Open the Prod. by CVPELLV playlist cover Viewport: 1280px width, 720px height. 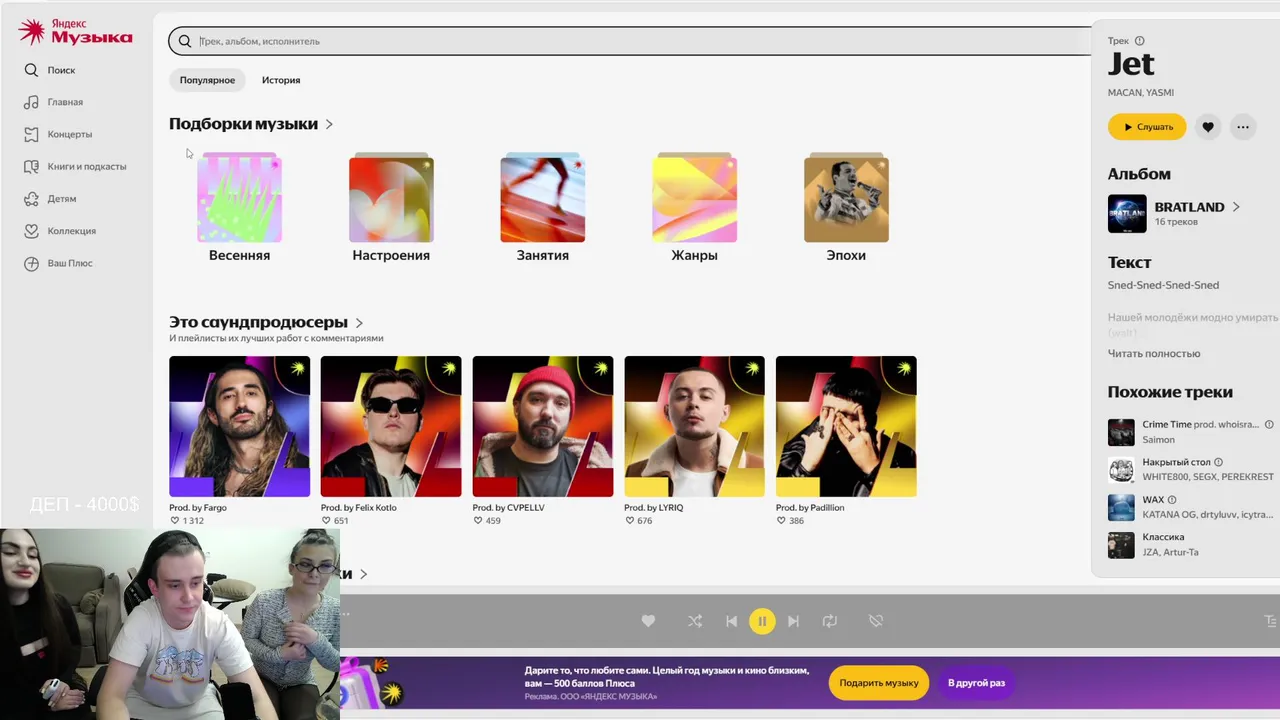point(543,426)
